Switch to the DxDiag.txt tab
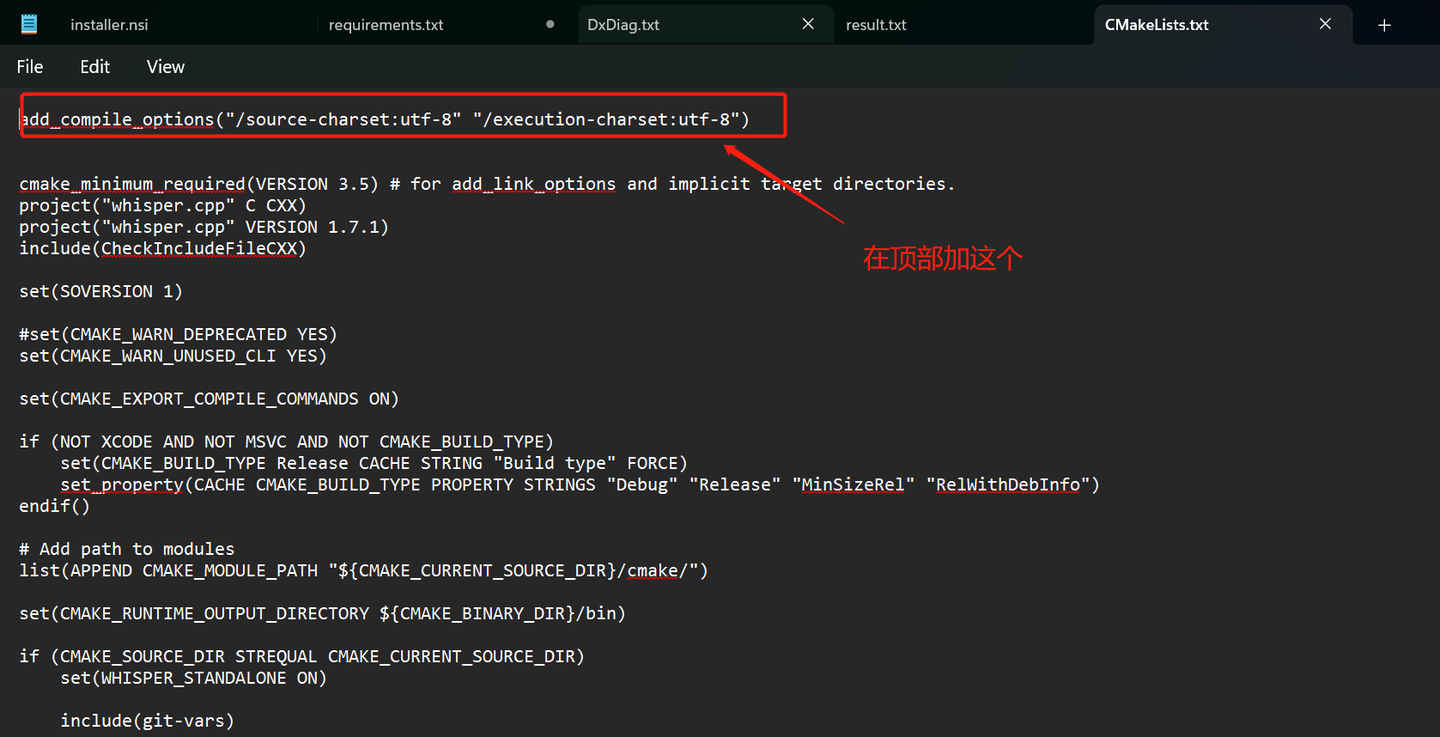1440x737 pixels. point(623,25)
